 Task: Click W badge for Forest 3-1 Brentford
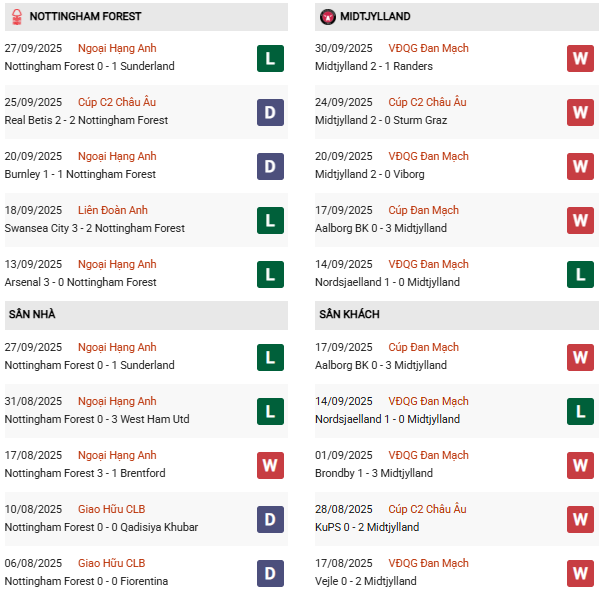[269, 465]
